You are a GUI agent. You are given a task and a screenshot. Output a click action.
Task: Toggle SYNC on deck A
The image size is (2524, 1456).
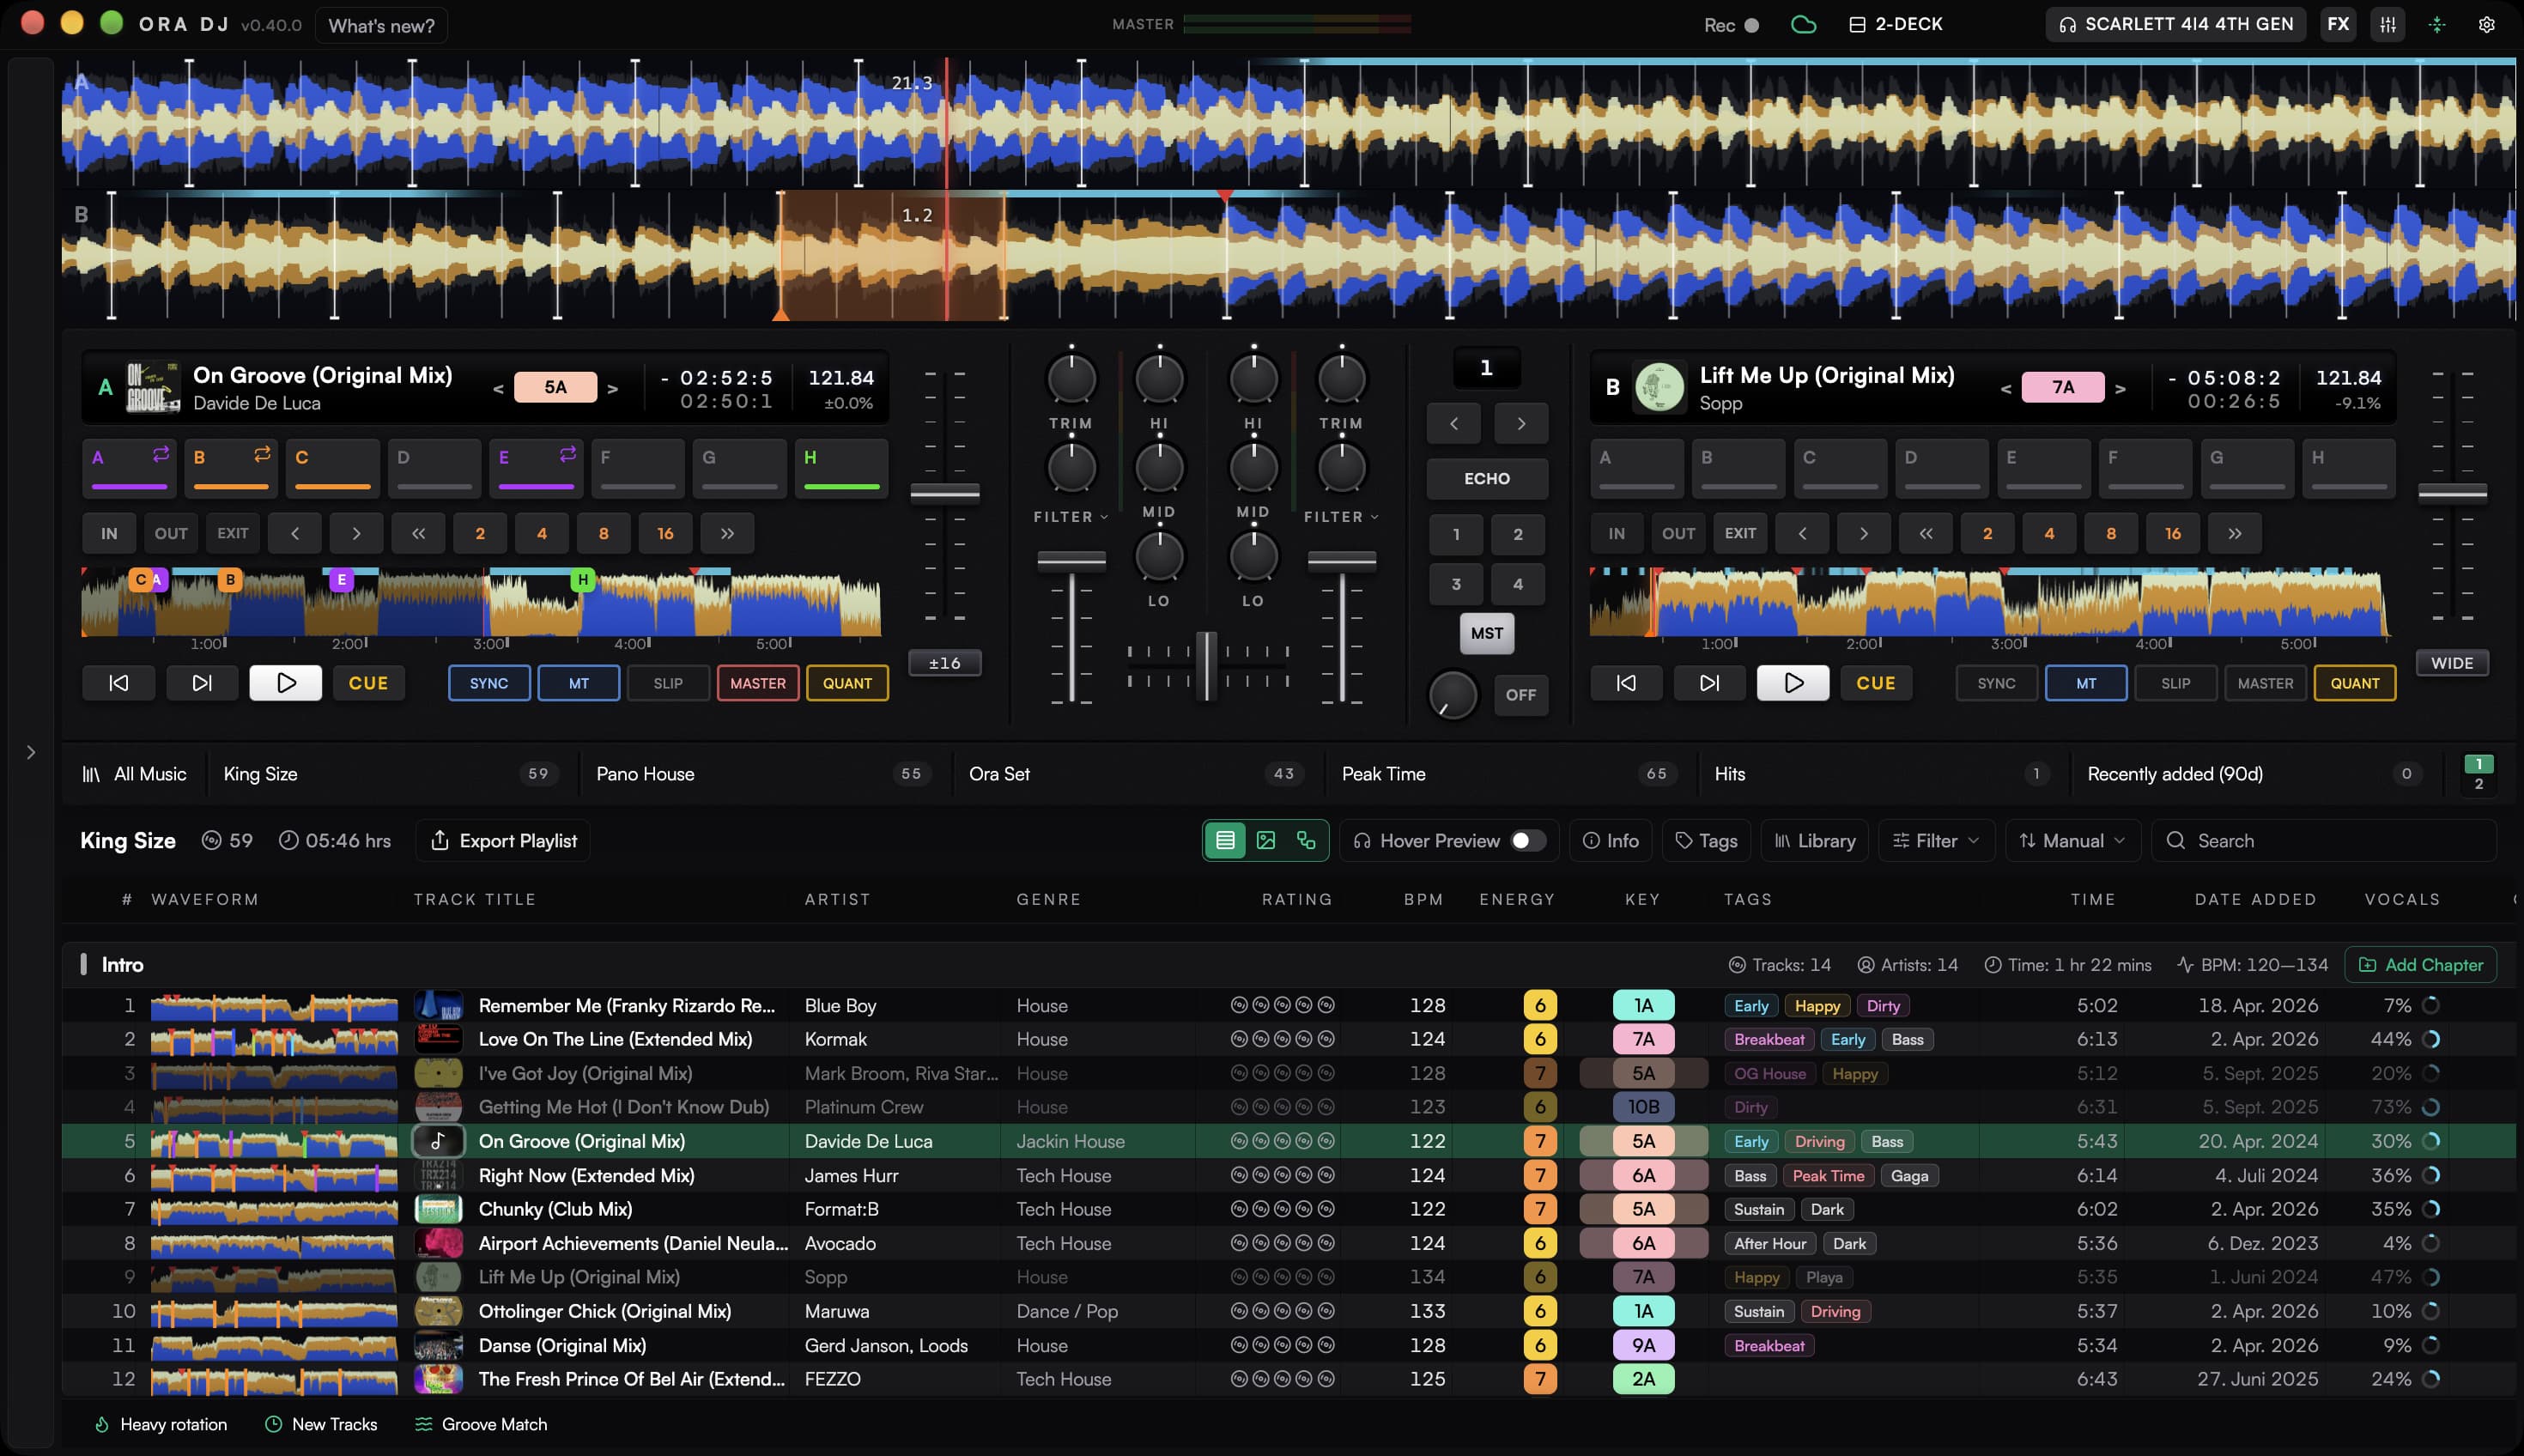[x=489, y=683]
